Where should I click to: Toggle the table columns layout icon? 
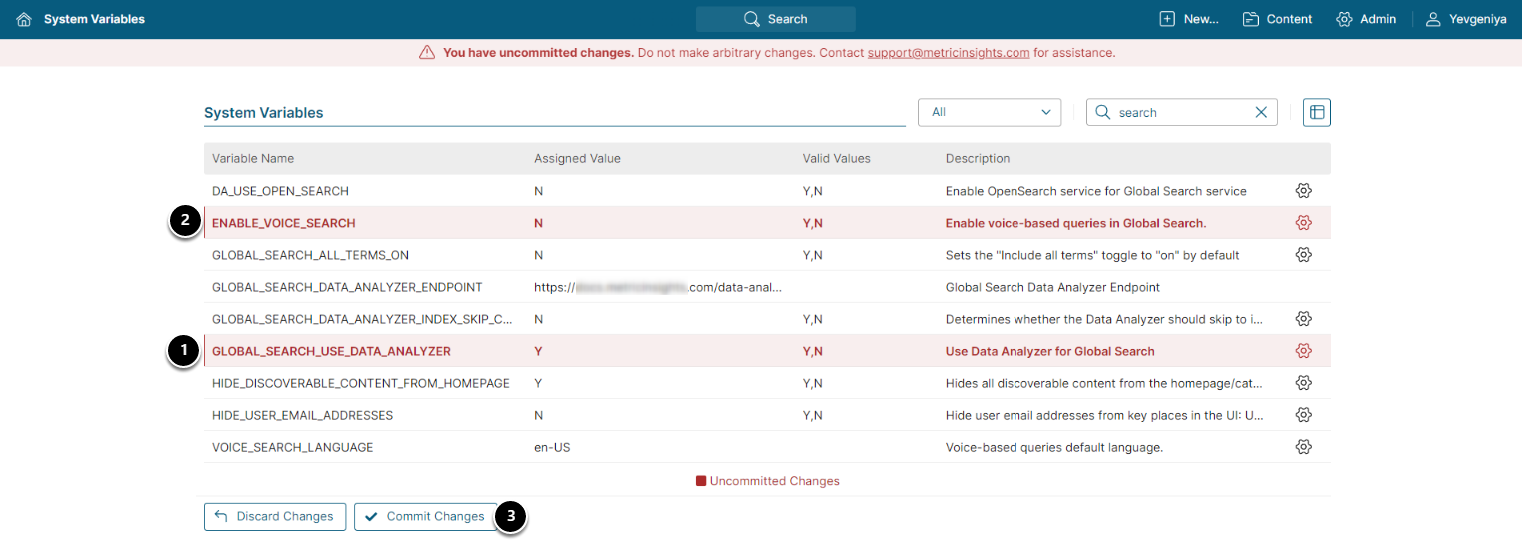click(x=1317, y=112)
